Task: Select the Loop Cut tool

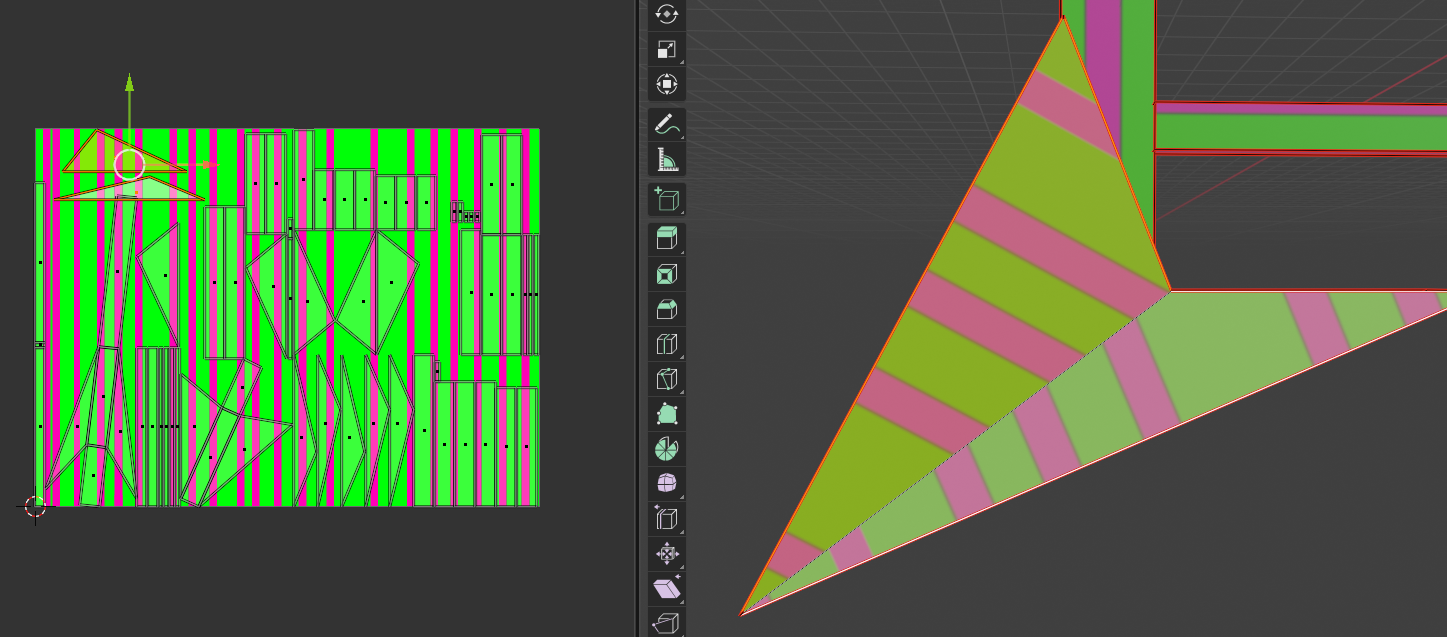Action: pos(667,344)
